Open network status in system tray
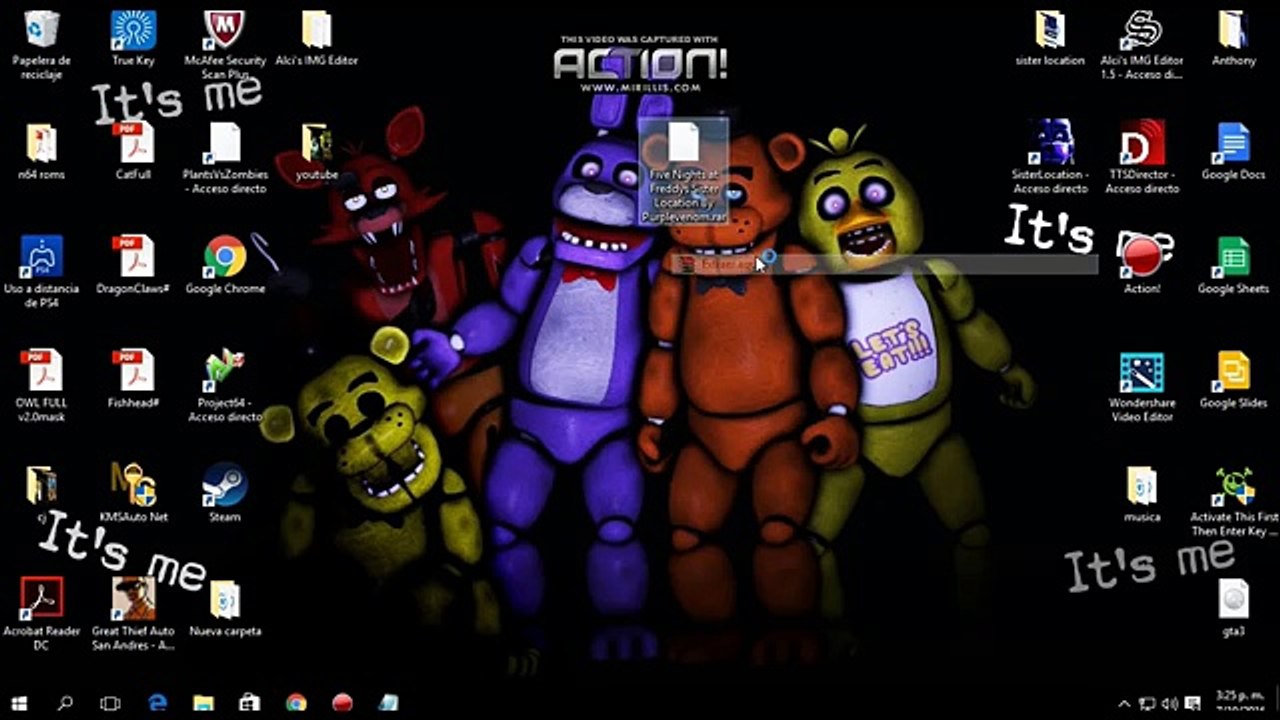The height and width of the screenshot is (720, 1280). pos(1147,704)
